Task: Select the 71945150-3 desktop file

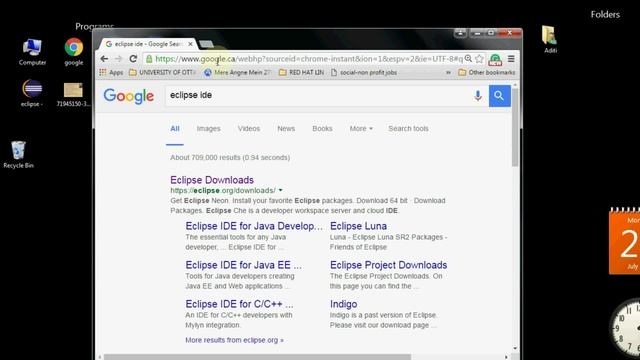Action: coord(73,95)
